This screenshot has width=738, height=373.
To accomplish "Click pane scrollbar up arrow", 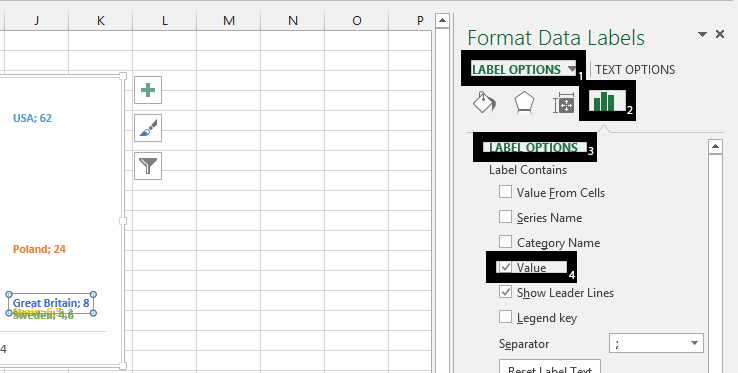I will coord(715,146).
